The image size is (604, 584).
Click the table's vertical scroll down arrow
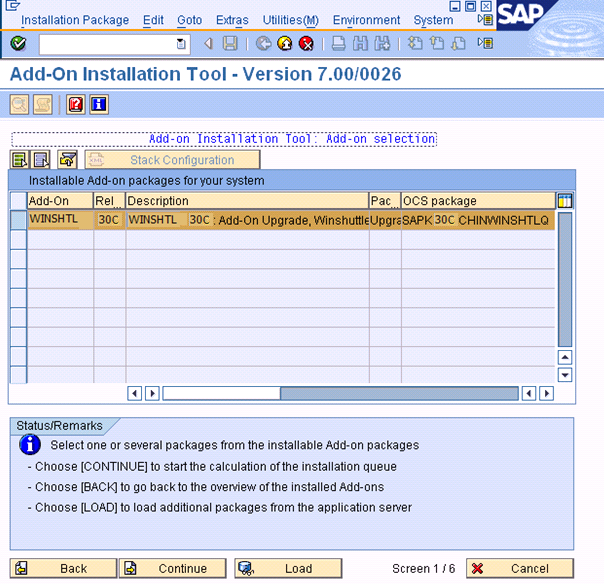pyautogui.click(x=565, y=375)
